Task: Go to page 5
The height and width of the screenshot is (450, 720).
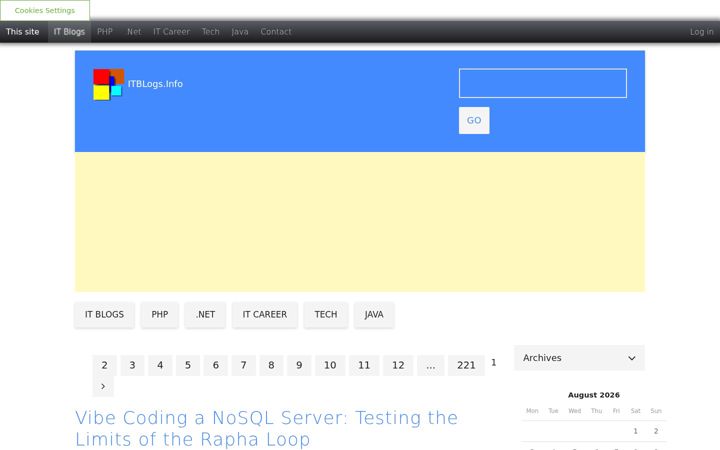Action: point(188,365)
